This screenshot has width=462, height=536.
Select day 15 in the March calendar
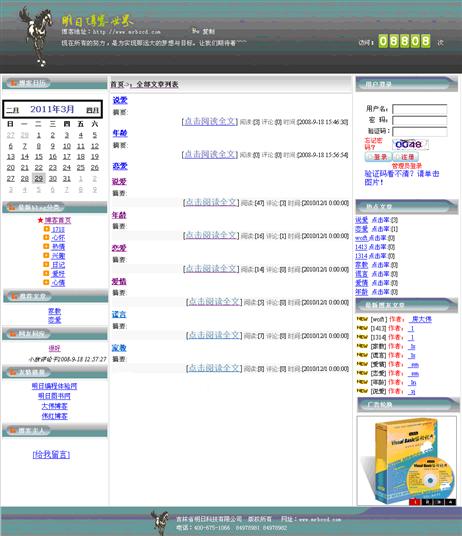(39, 157)
